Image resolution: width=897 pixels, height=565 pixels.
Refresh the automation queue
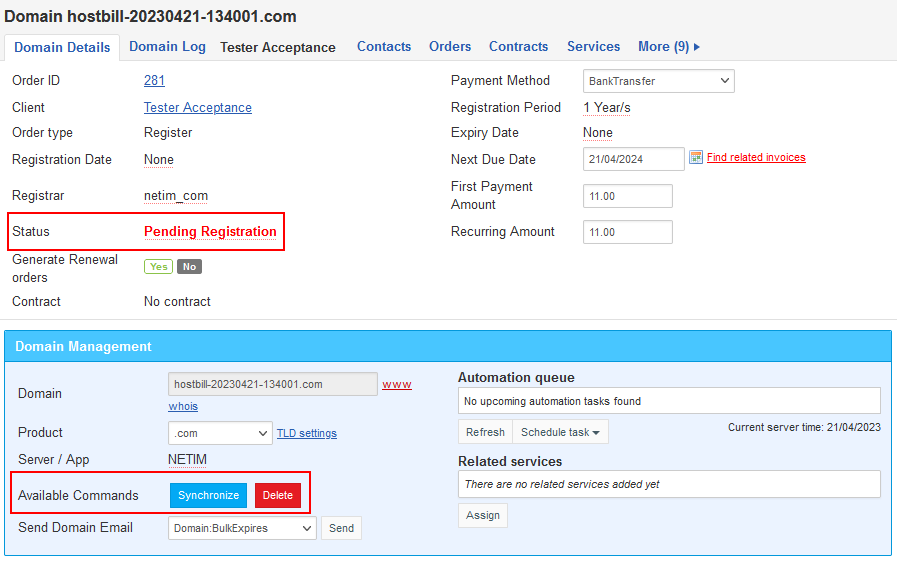coord(485,432)
